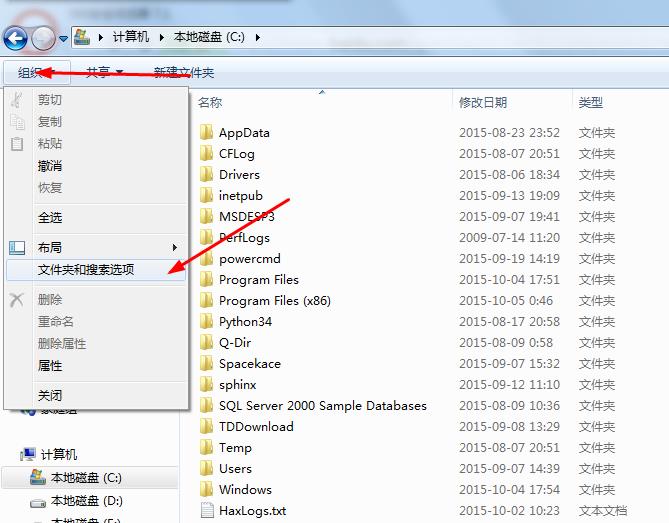Image resolution: width=669 pixels, height=523 pixels.
Task: Click 本地磁盘 (C:) in the address bar path
Action: pos(209,37)
